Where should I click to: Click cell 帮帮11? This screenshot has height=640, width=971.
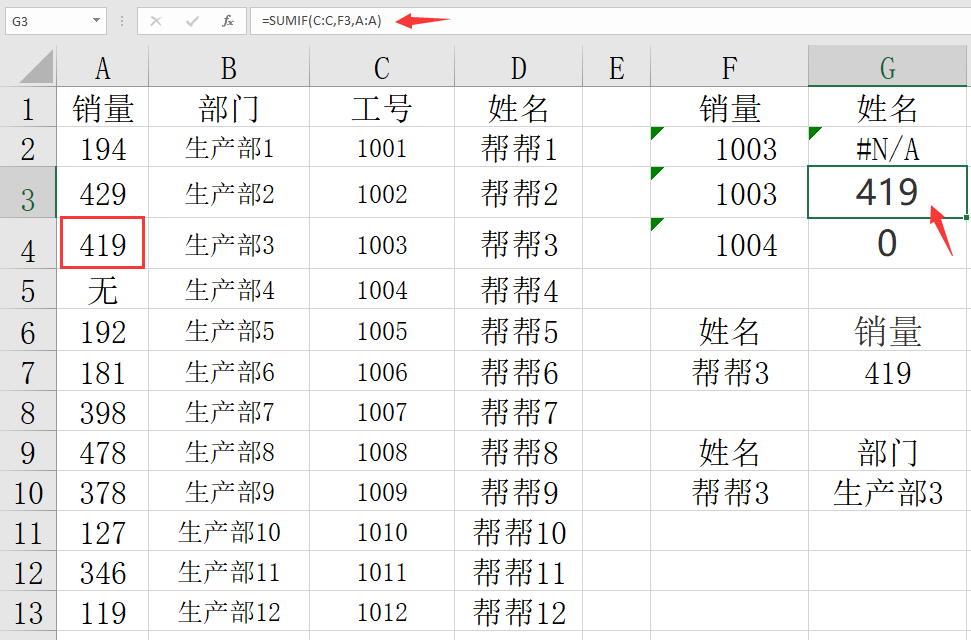pos(519,571)
